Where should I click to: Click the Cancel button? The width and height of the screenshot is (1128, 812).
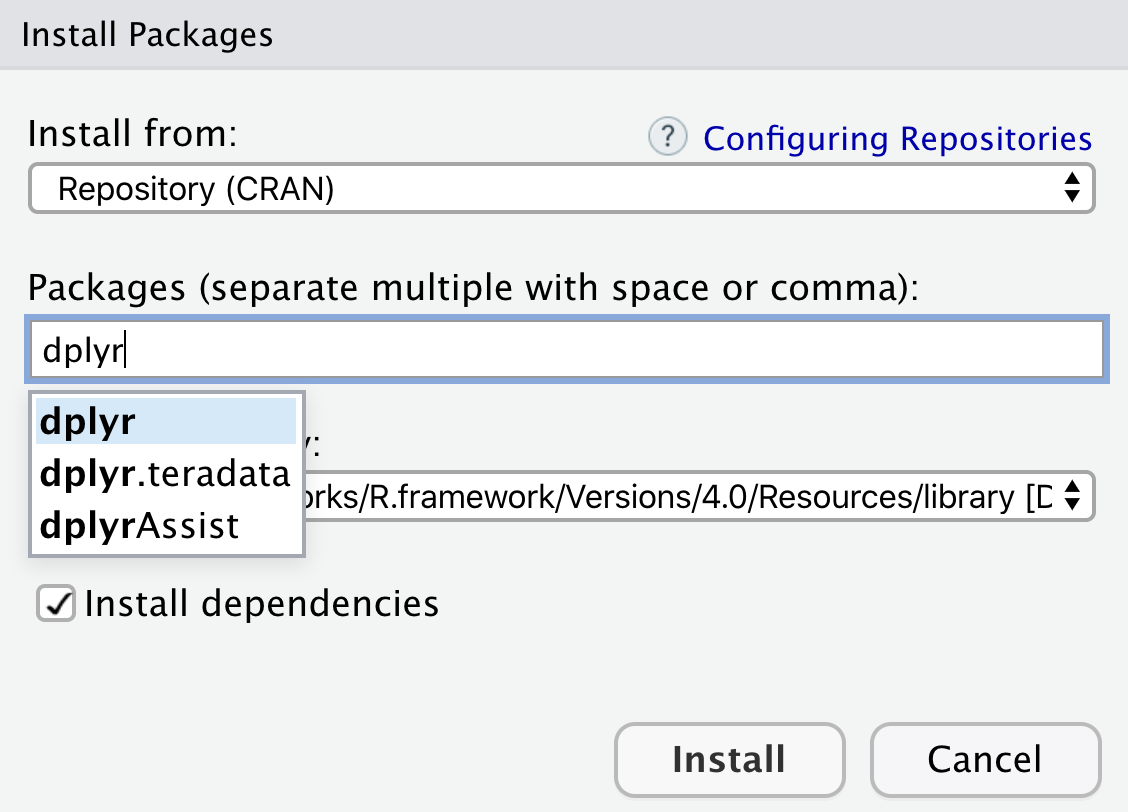[985, 759]
